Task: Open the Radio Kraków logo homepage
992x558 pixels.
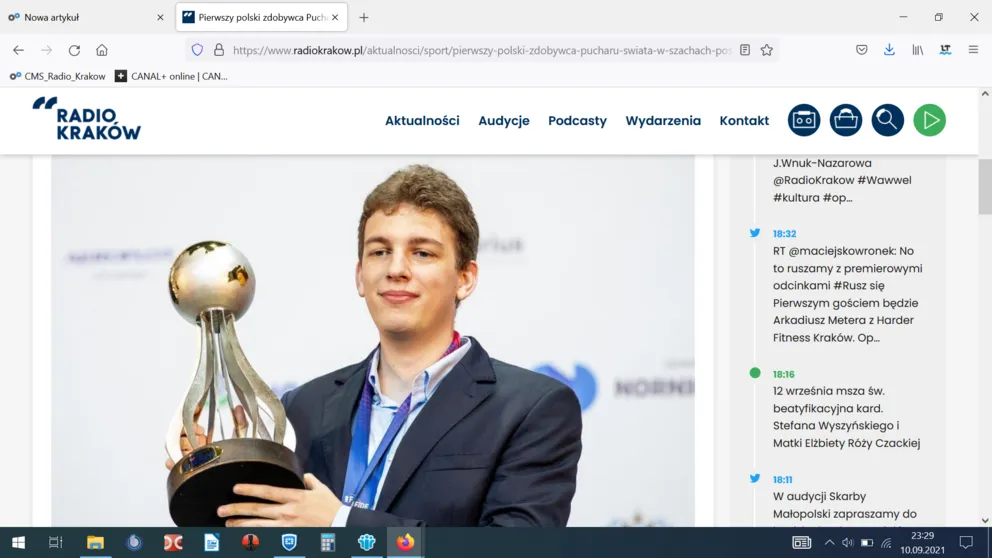Action: pos(87,118)
